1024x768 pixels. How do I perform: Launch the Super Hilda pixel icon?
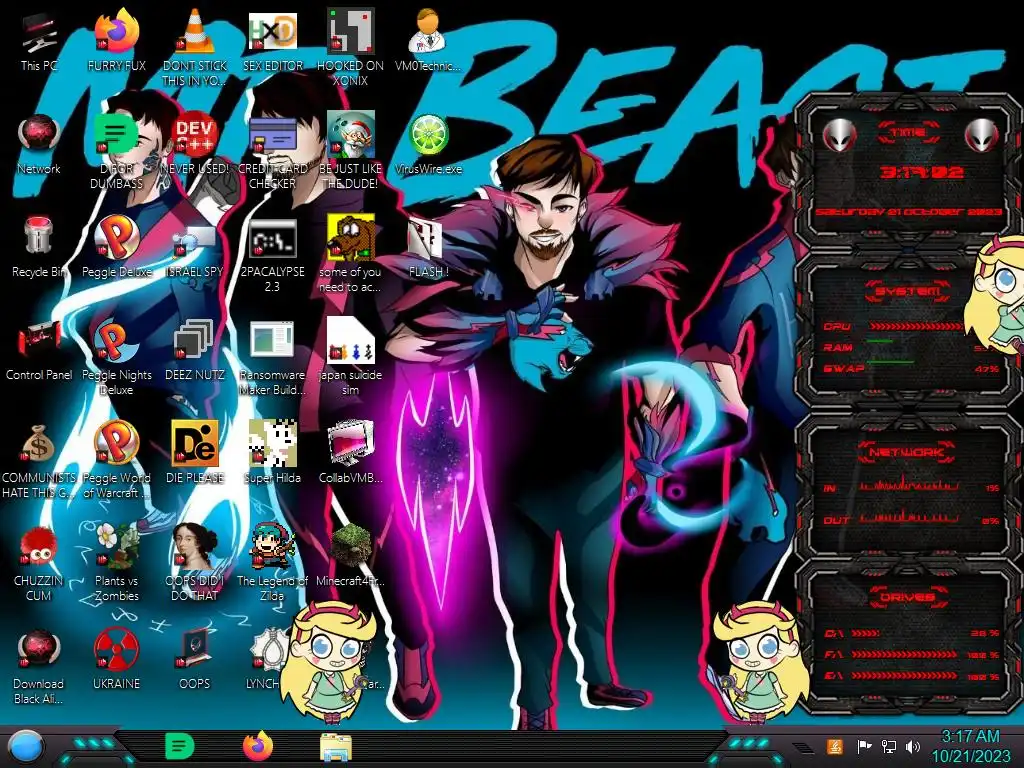pyautogui.click(x=272, y=443)
